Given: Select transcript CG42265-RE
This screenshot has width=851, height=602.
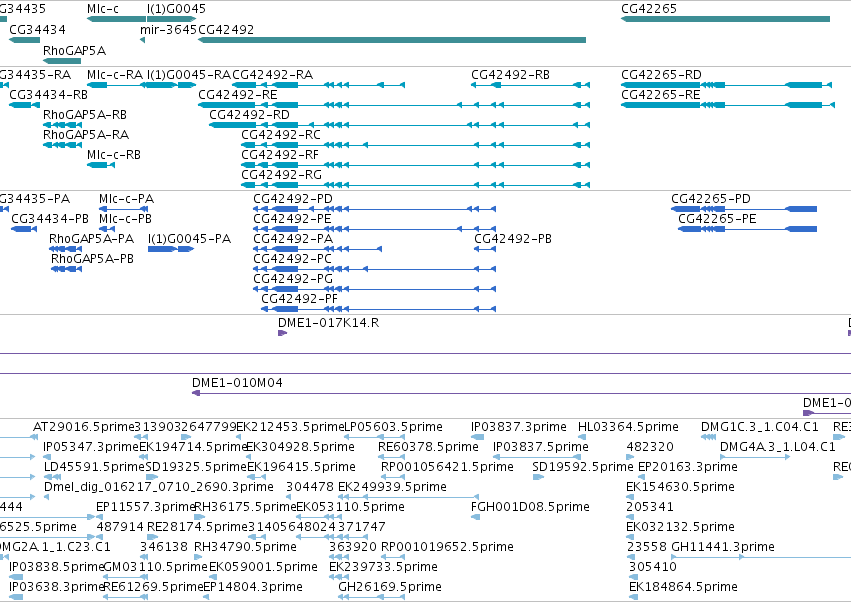Looking at the screenshot, I should [728, 105].
